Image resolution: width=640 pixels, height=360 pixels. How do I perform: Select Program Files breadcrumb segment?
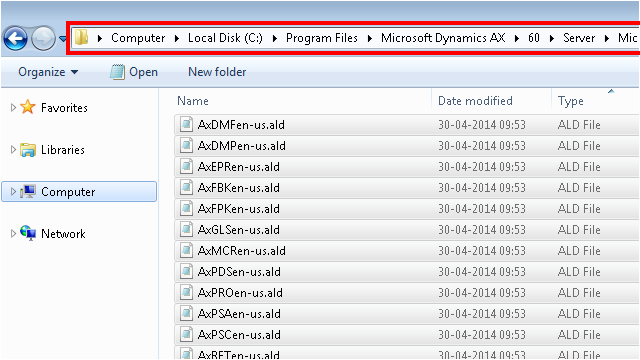click(x=322, y=38)
